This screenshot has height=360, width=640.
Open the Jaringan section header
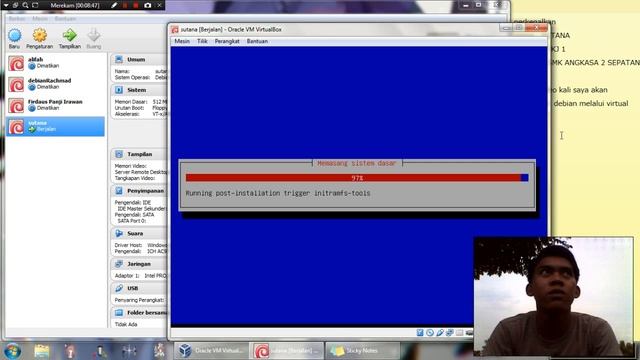pyautogui.click(x=139, y=264)
